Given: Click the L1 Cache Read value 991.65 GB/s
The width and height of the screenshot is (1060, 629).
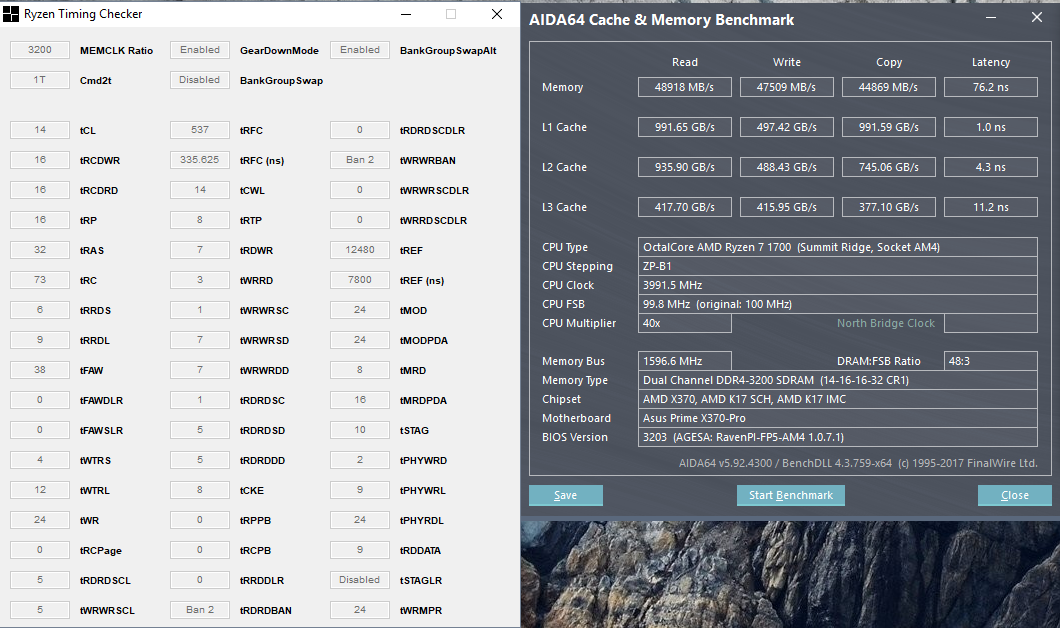Looking at the screenshot, I should coord(685,127).
